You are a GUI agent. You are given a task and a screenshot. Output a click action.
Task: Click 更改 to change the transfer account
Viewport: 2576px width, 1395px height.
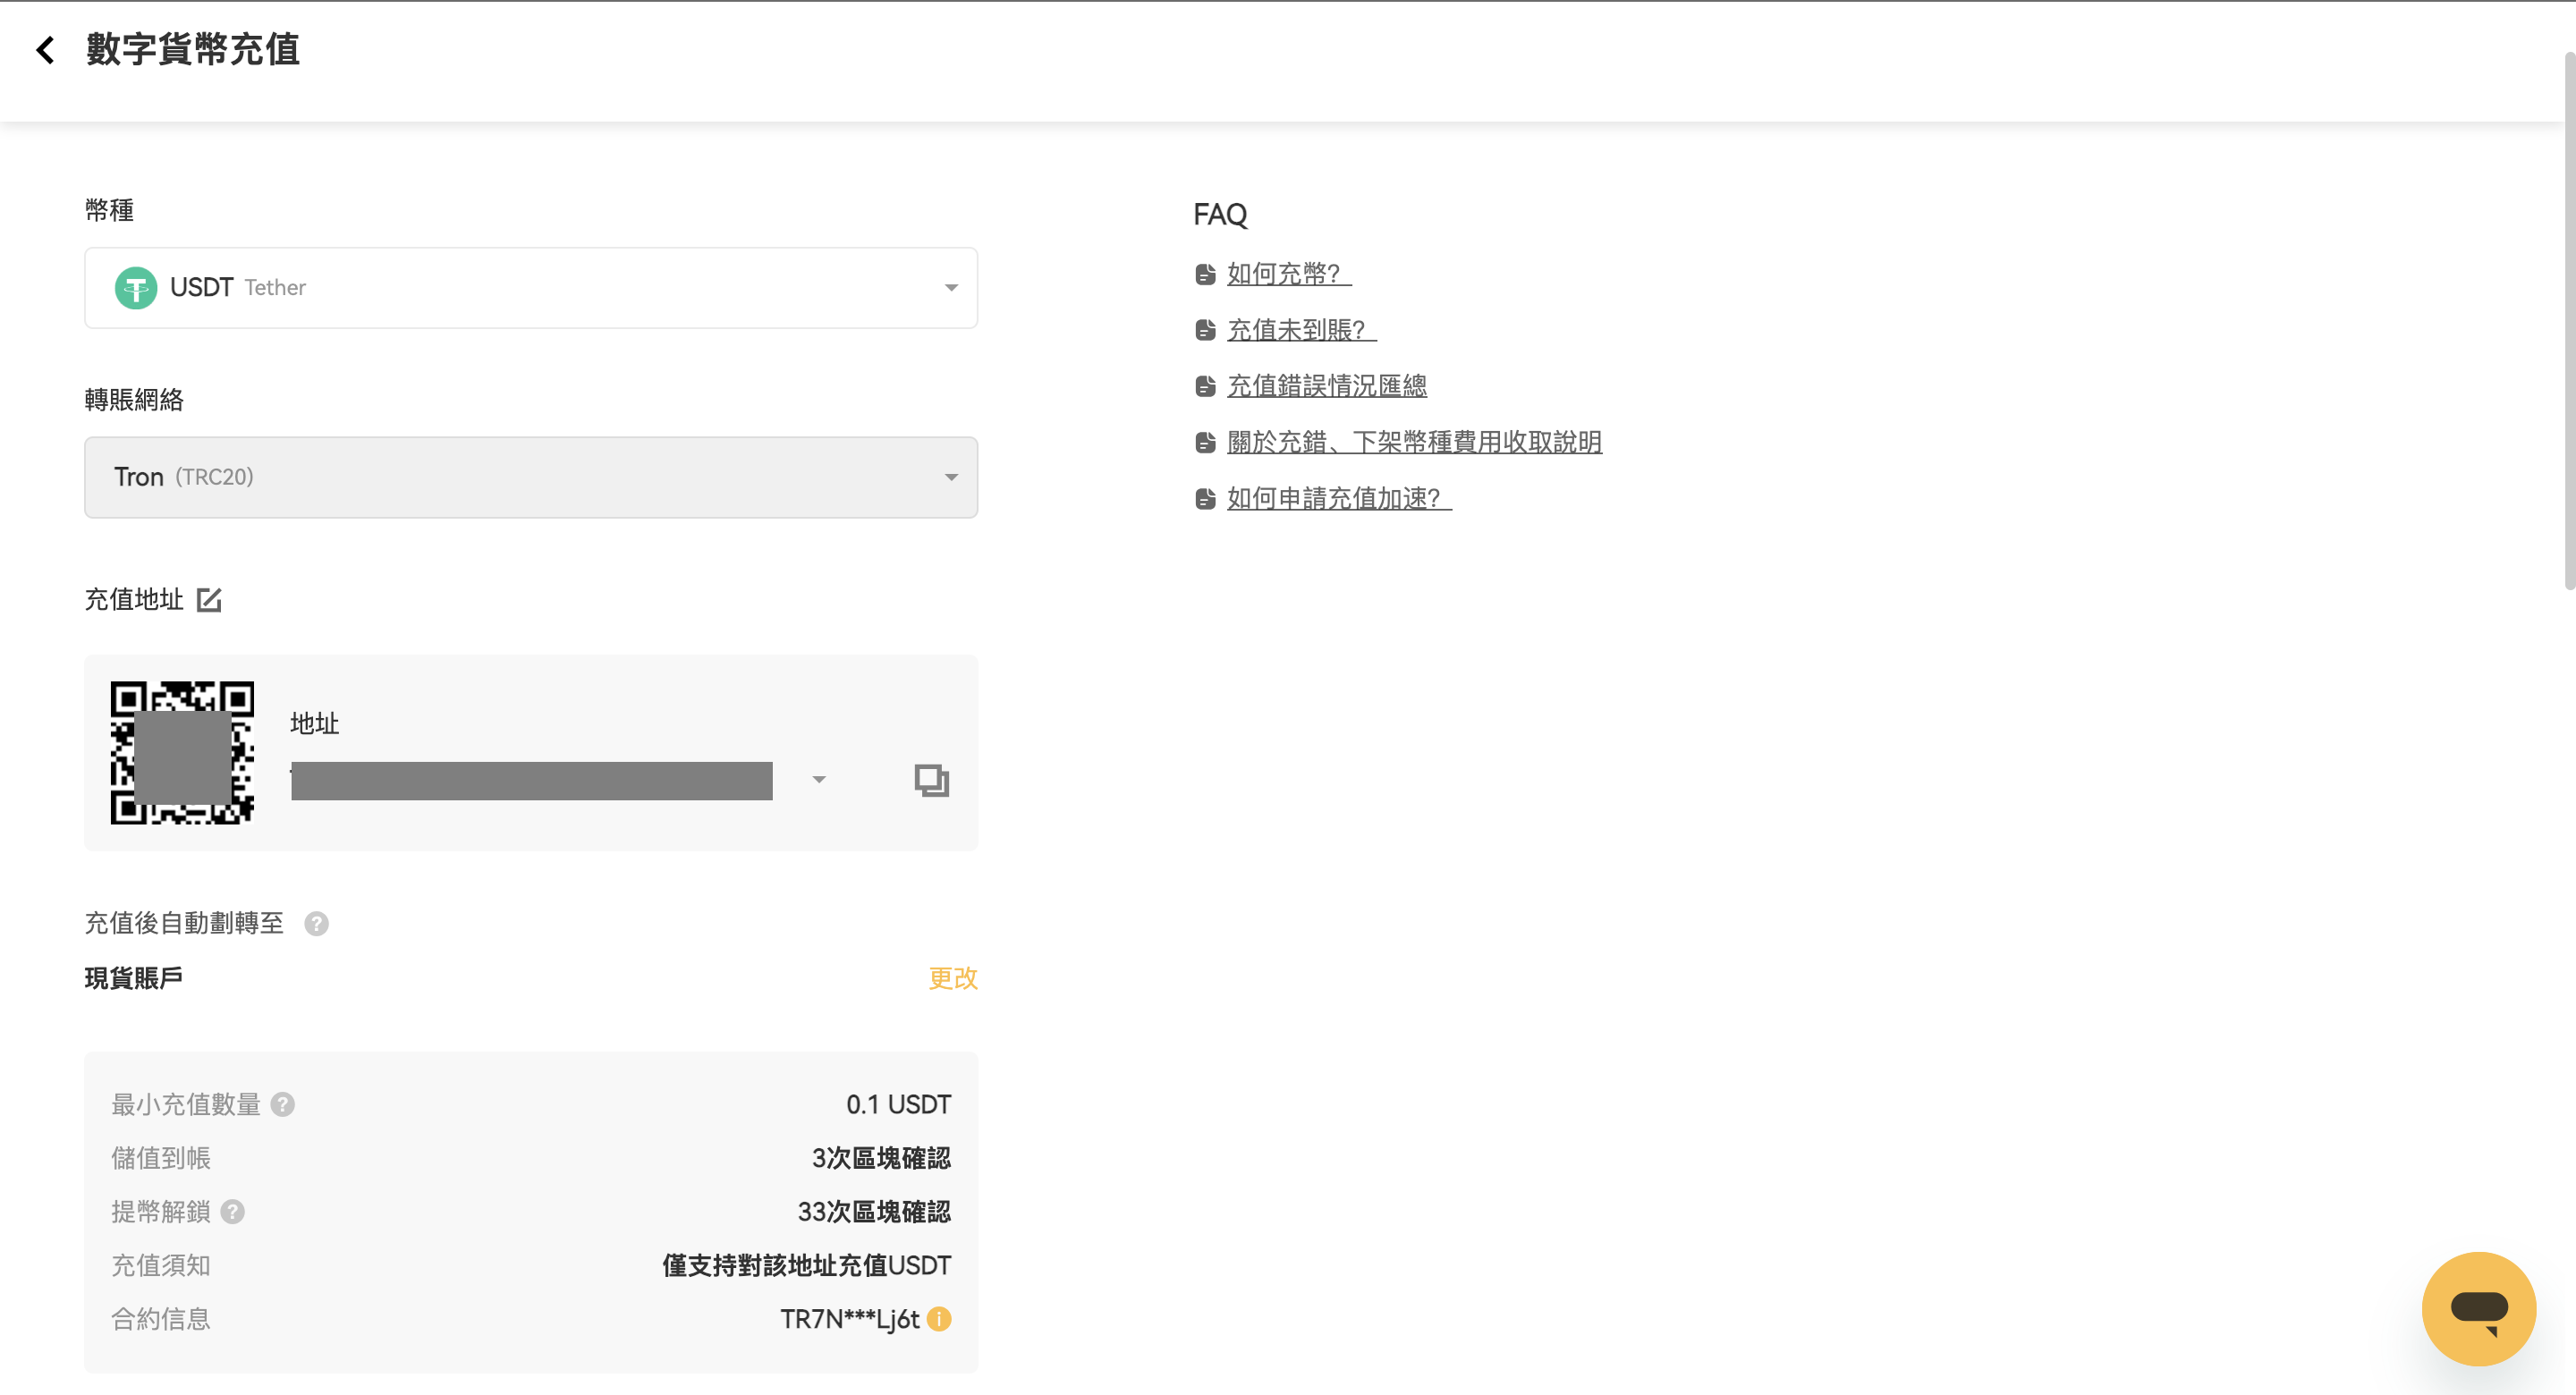[x=953, y=978]
